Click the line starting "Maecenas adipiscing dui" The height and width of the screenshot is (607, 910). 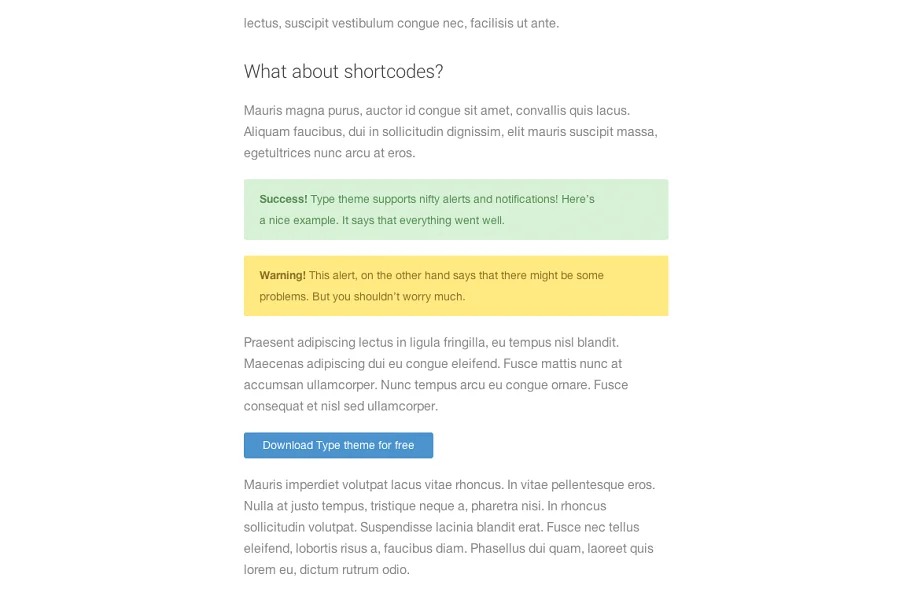click(x=433, y=364)
